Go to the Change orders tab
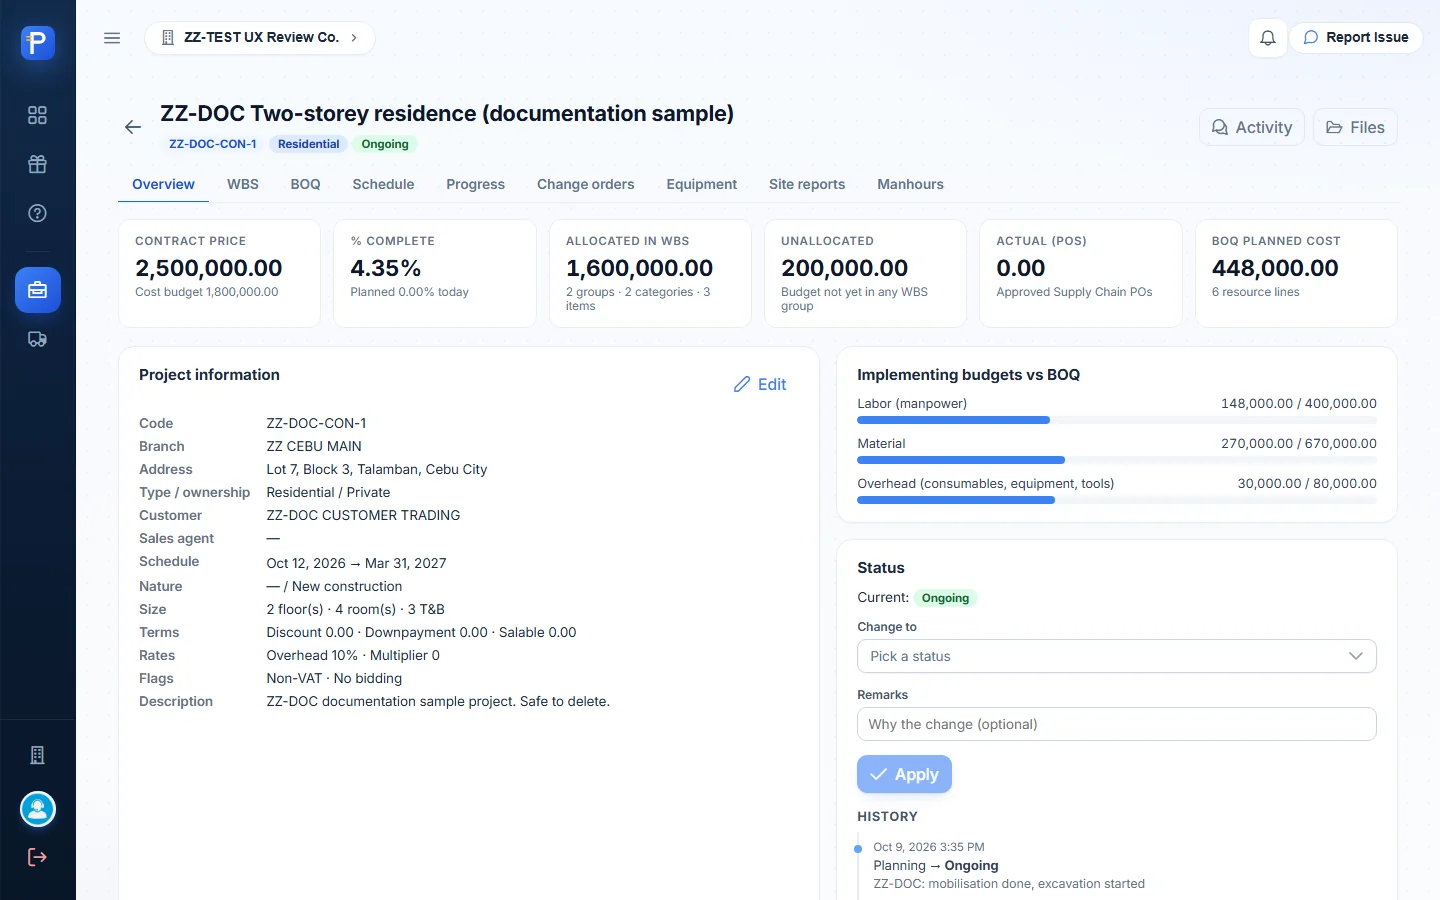This screenshot has width=1440, height=900. point(586,184)
